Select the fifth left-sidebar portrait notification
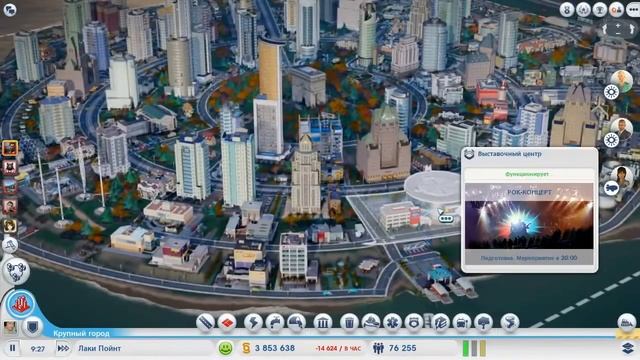 (10, 225)
